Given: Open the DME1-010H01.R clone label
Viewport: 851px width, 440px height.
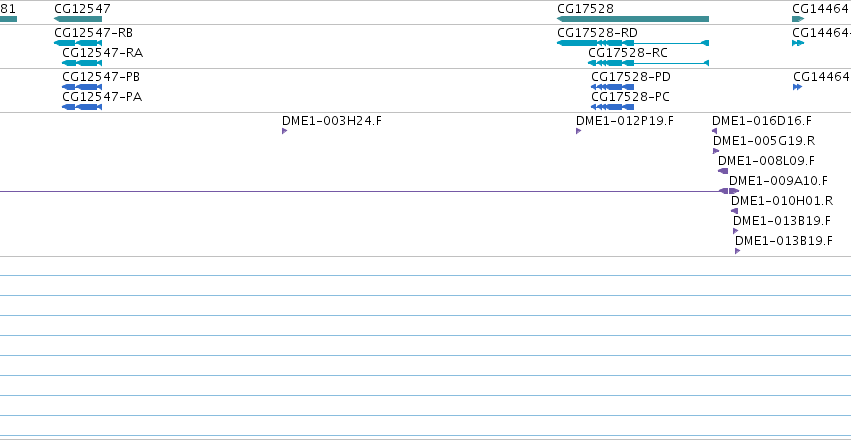Looking at the screenshot, I should pyautogui.click(x=782, y=201).
